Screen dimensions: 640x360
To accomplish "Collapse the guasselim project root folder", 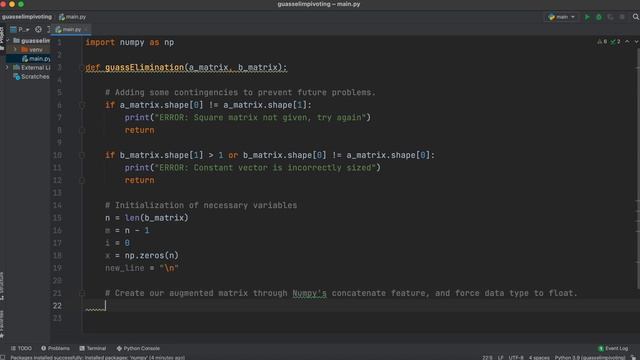I will 8,40.
